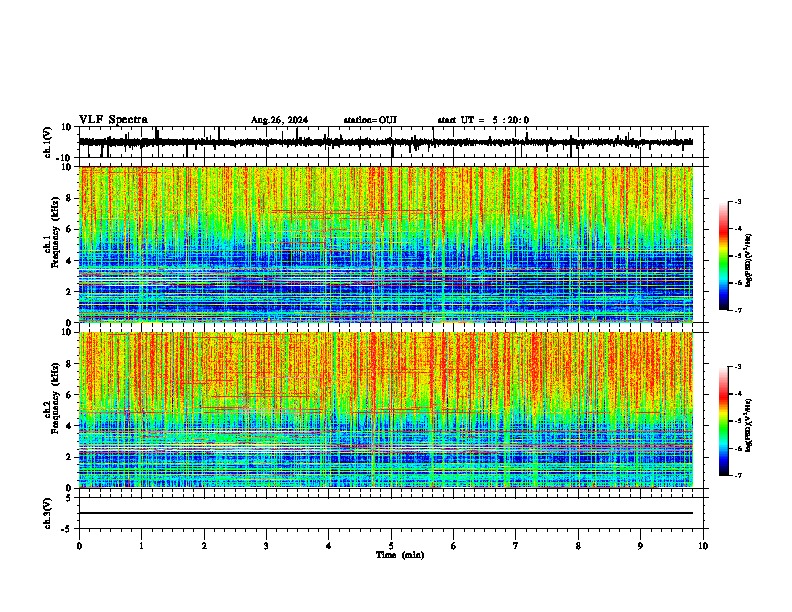
Task: Click the time axis tick label "0"
Action: coord(79,546)
